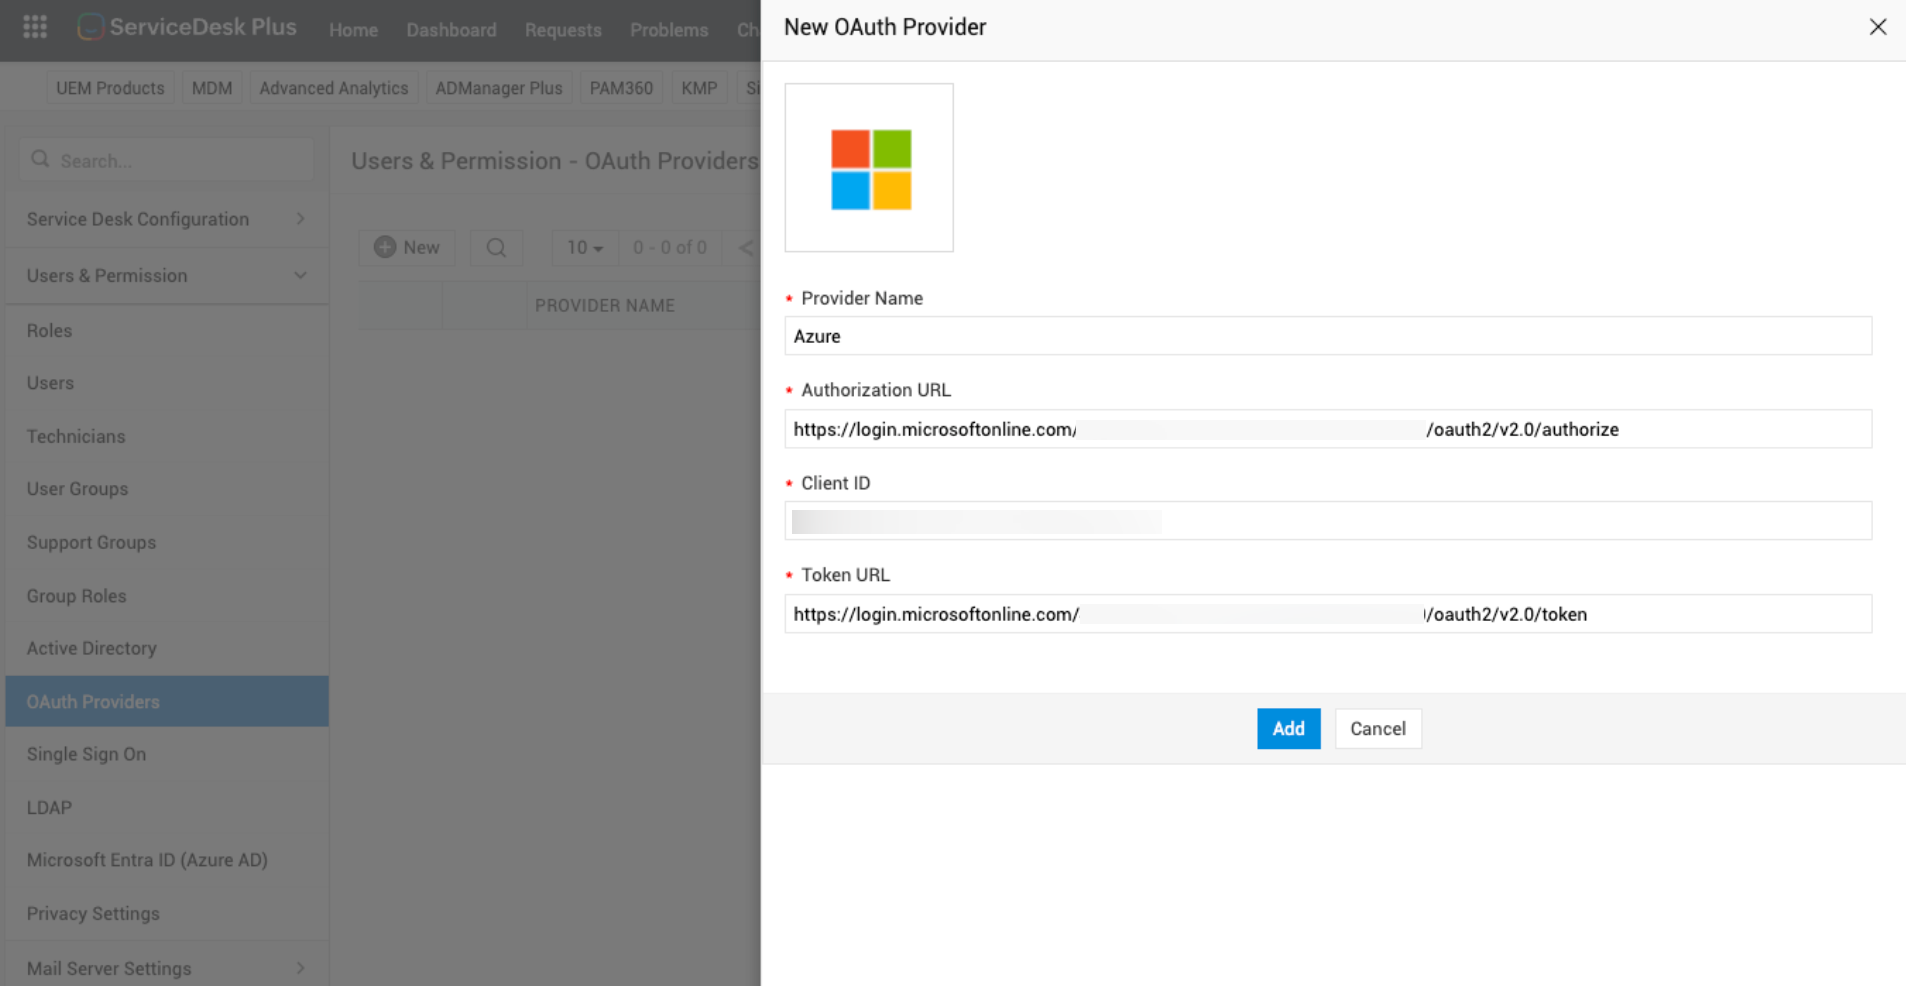The image size is (1906, 986).
Task: Focus the Provider Name field
Action: coord(1328,336)
